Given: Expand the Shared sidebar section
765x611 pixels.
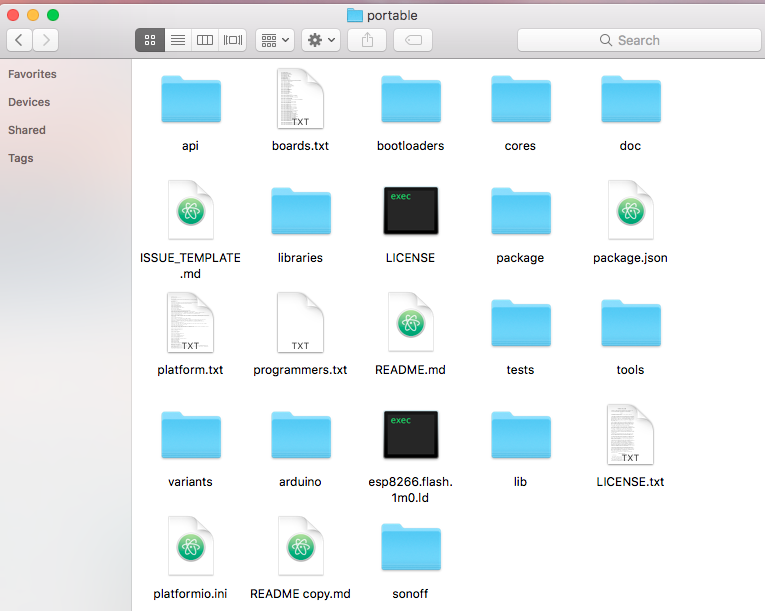Looking at the screenshot, I should (x=27, y=130).
